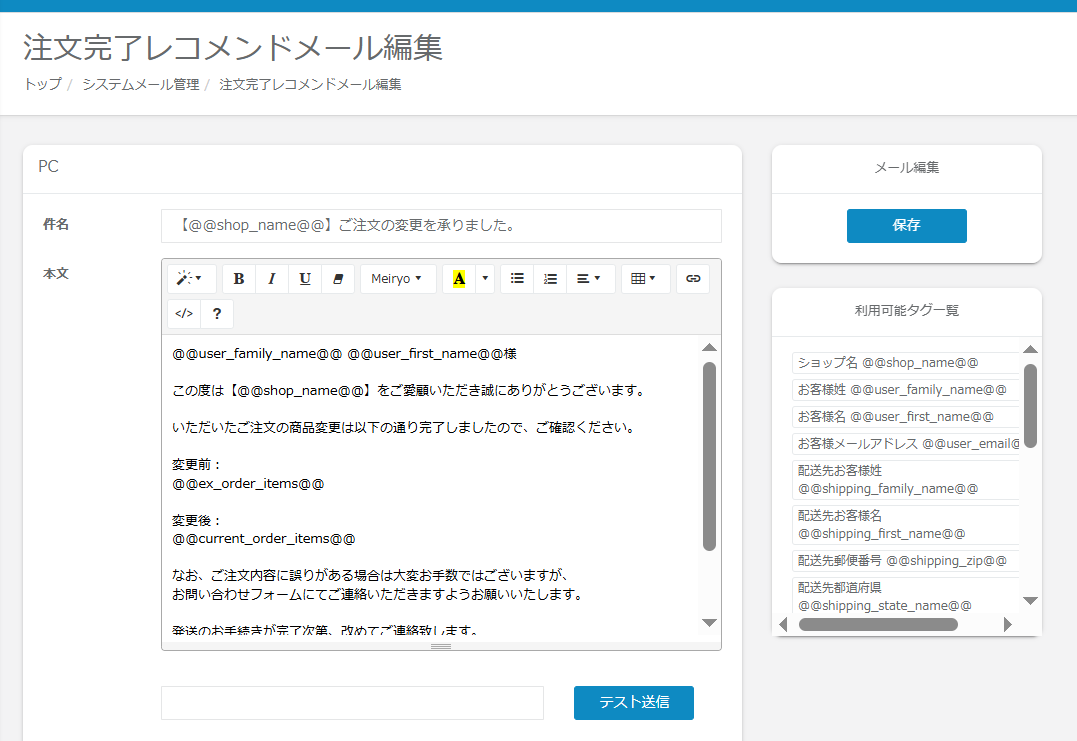Go to システムメール管理 breadcrumb link
Screen dimensions: 1077x741
tap(141, 85)
